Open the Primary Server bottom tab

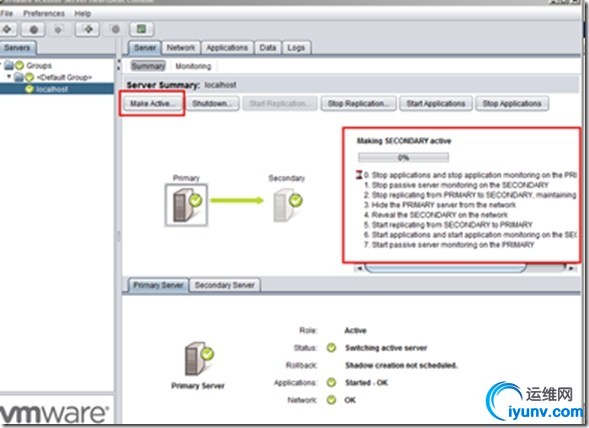tap(158, 285)
